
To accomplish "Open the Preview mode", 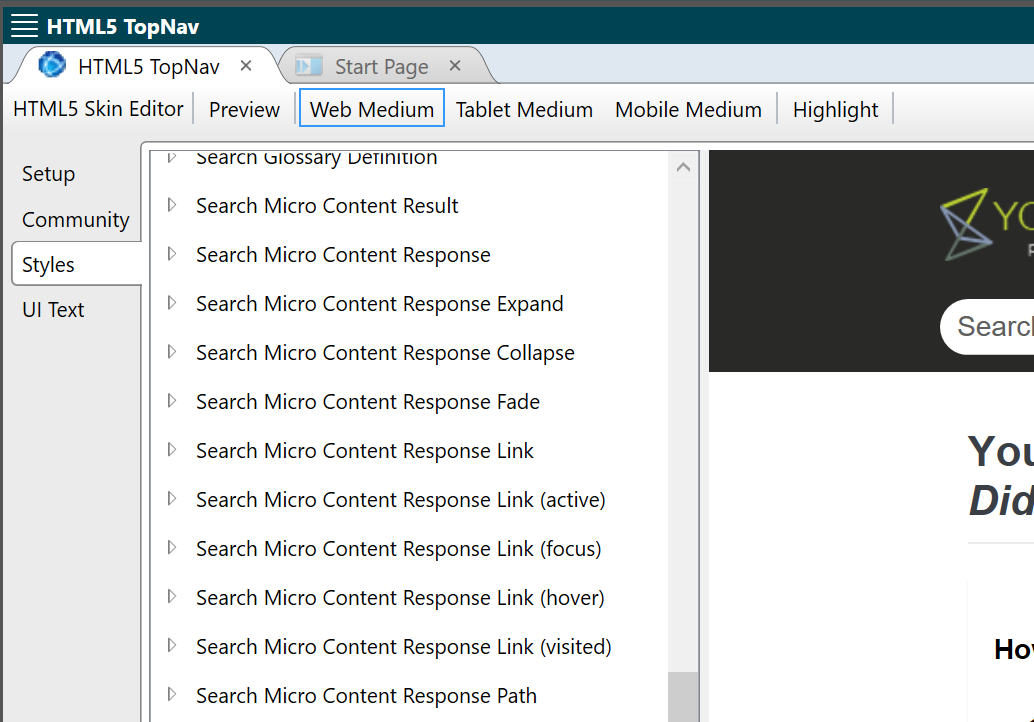I will point(243,109).
